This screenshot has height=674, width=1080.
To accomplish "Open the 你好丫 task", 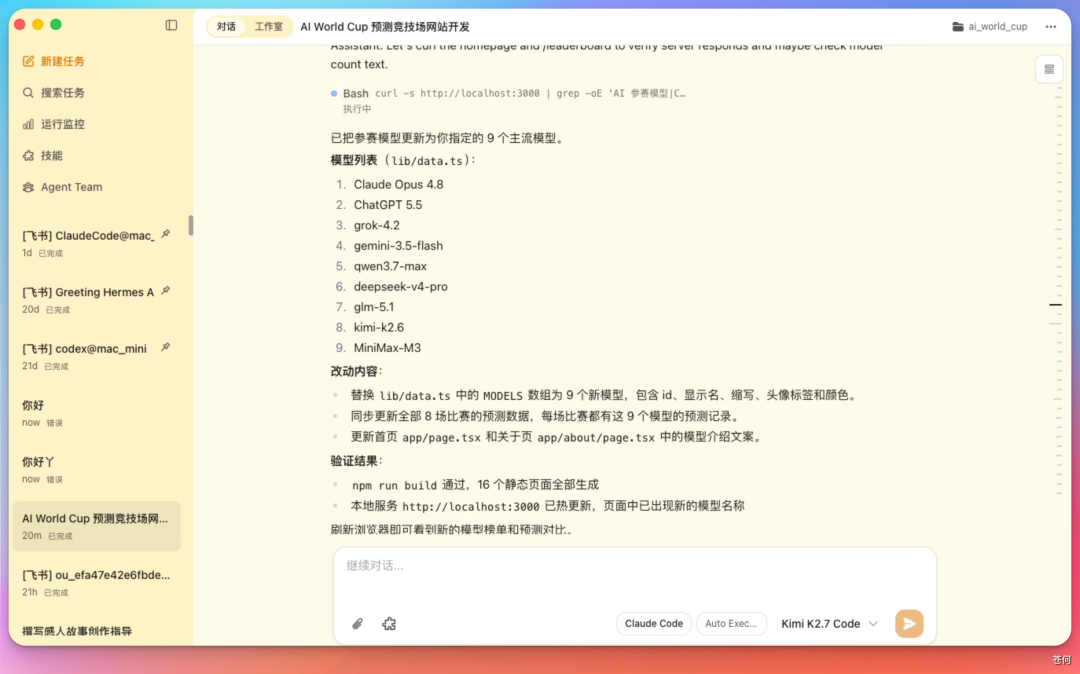I will [x=96, y=470].
